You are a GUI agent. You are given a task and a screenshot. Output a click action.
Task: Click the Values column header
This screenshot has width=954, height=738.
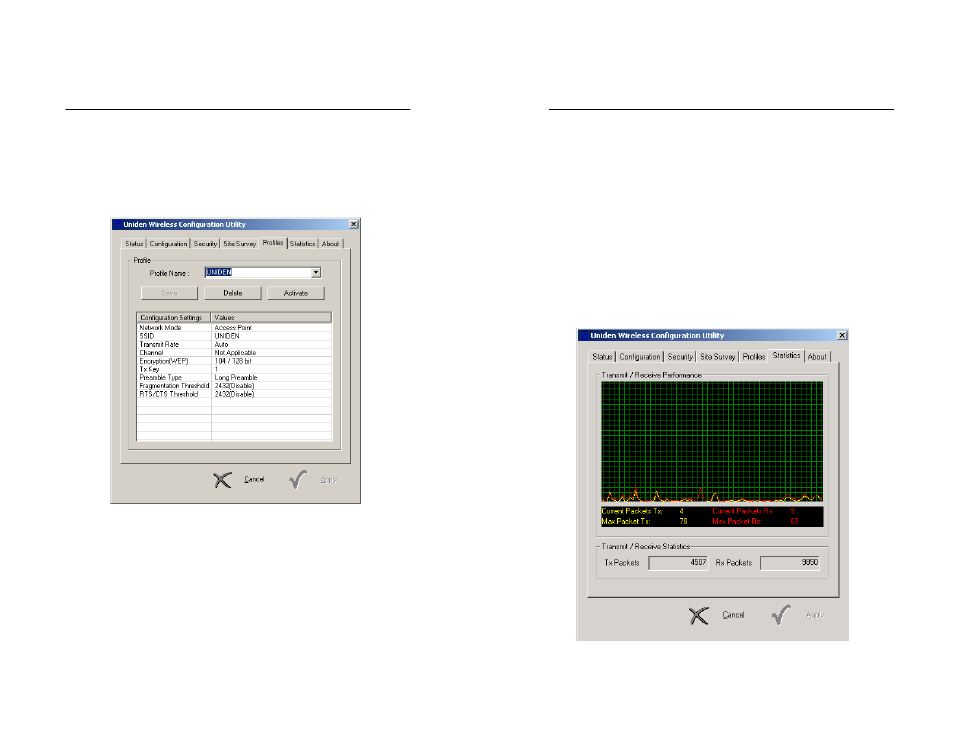point(271,318)
